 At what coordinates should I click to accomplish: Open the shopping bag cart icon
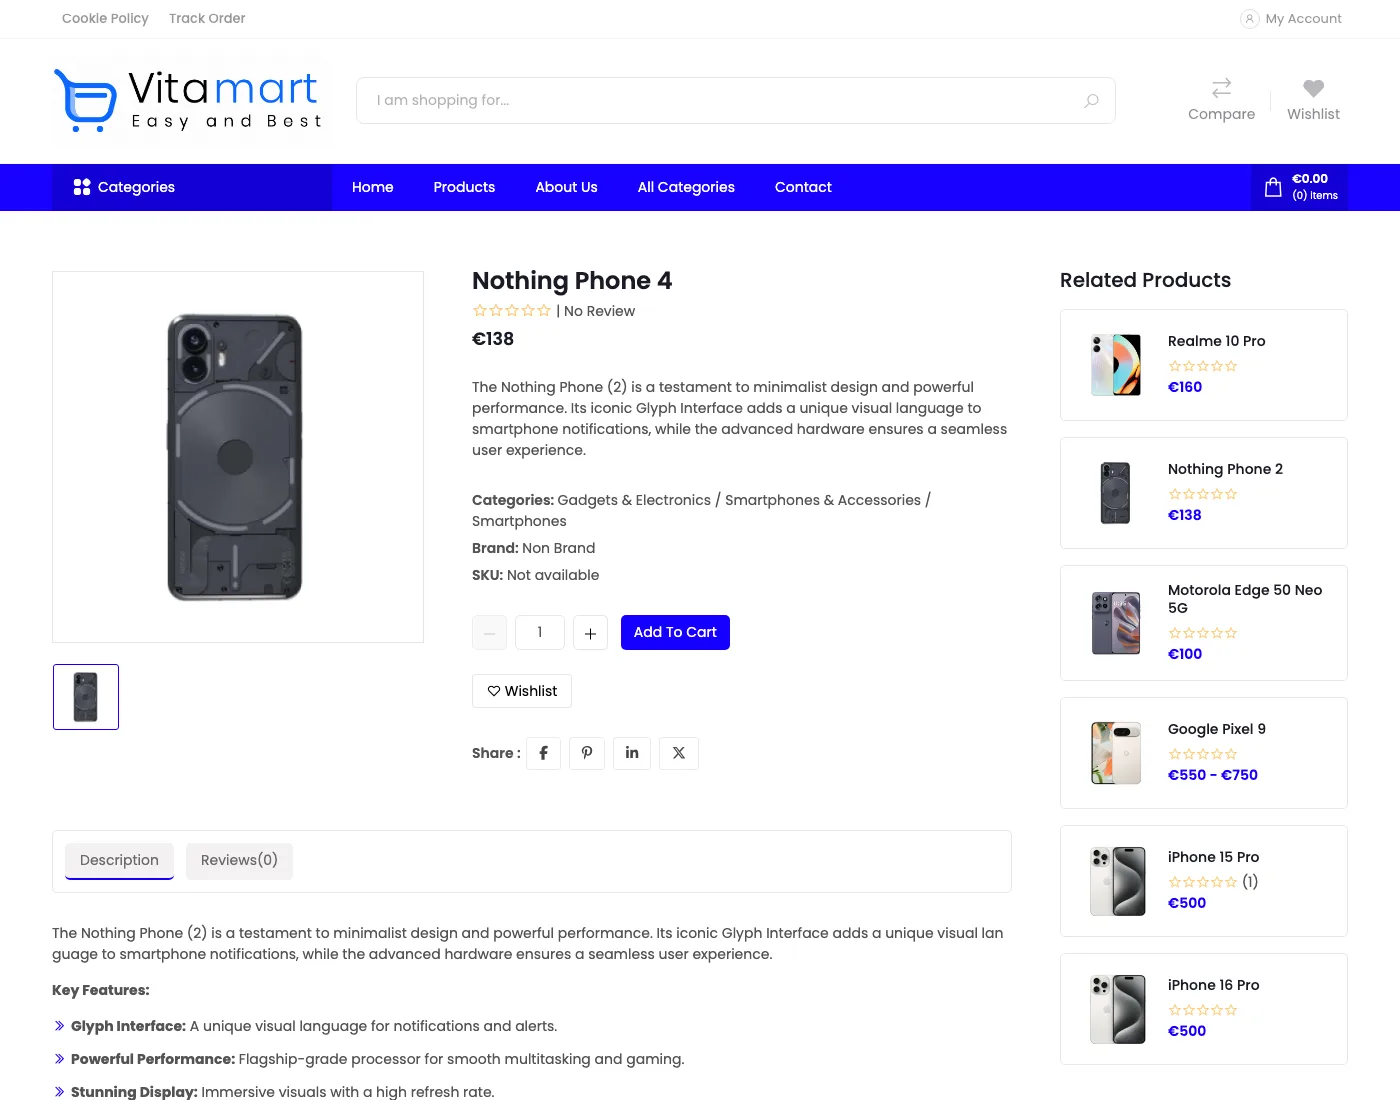[x=1273, y=187]
